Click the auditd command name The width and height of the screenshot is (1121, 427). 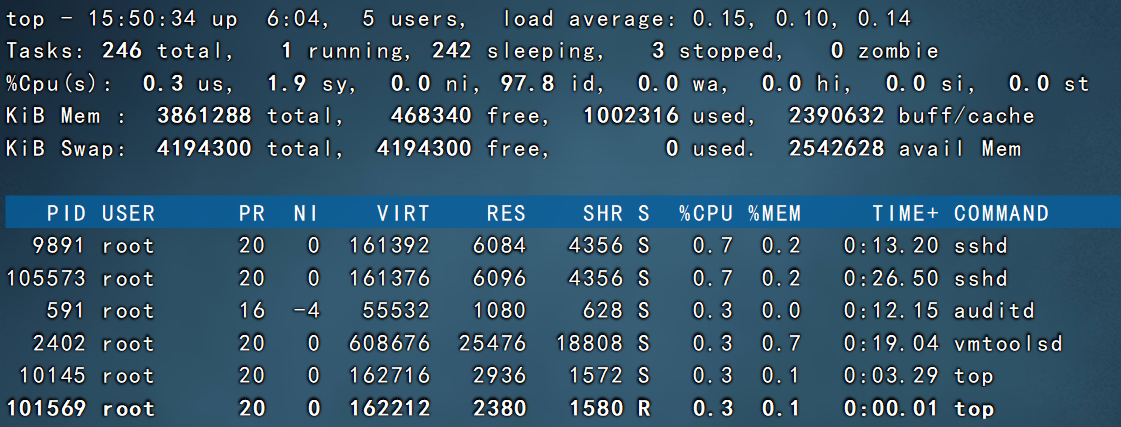pos(994,310)
